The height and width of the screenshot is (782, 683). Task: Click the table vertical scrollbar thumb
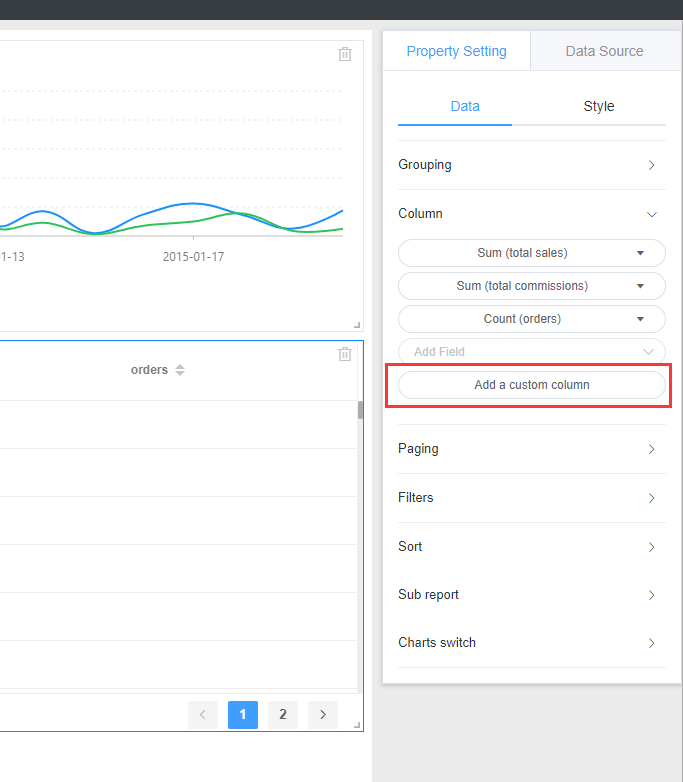(360, 410)
